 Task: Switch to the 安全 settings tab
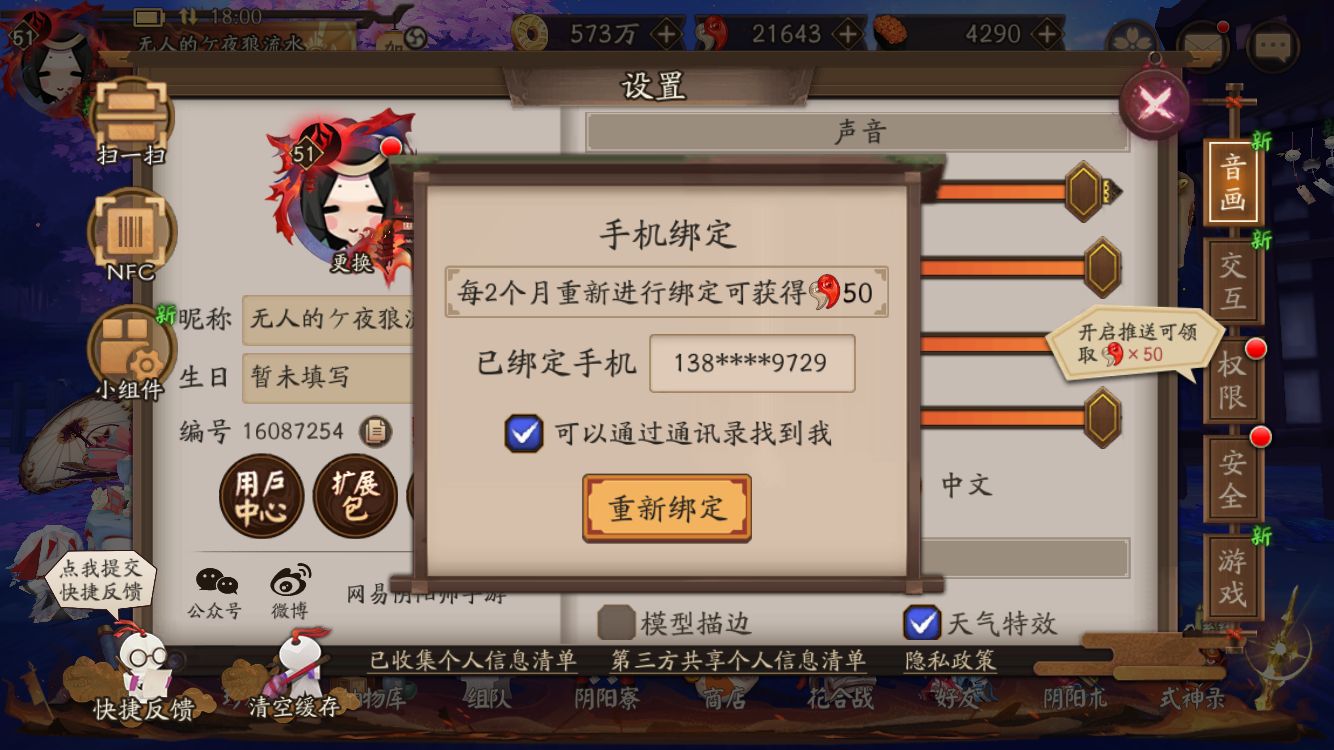pos(1233,479)
